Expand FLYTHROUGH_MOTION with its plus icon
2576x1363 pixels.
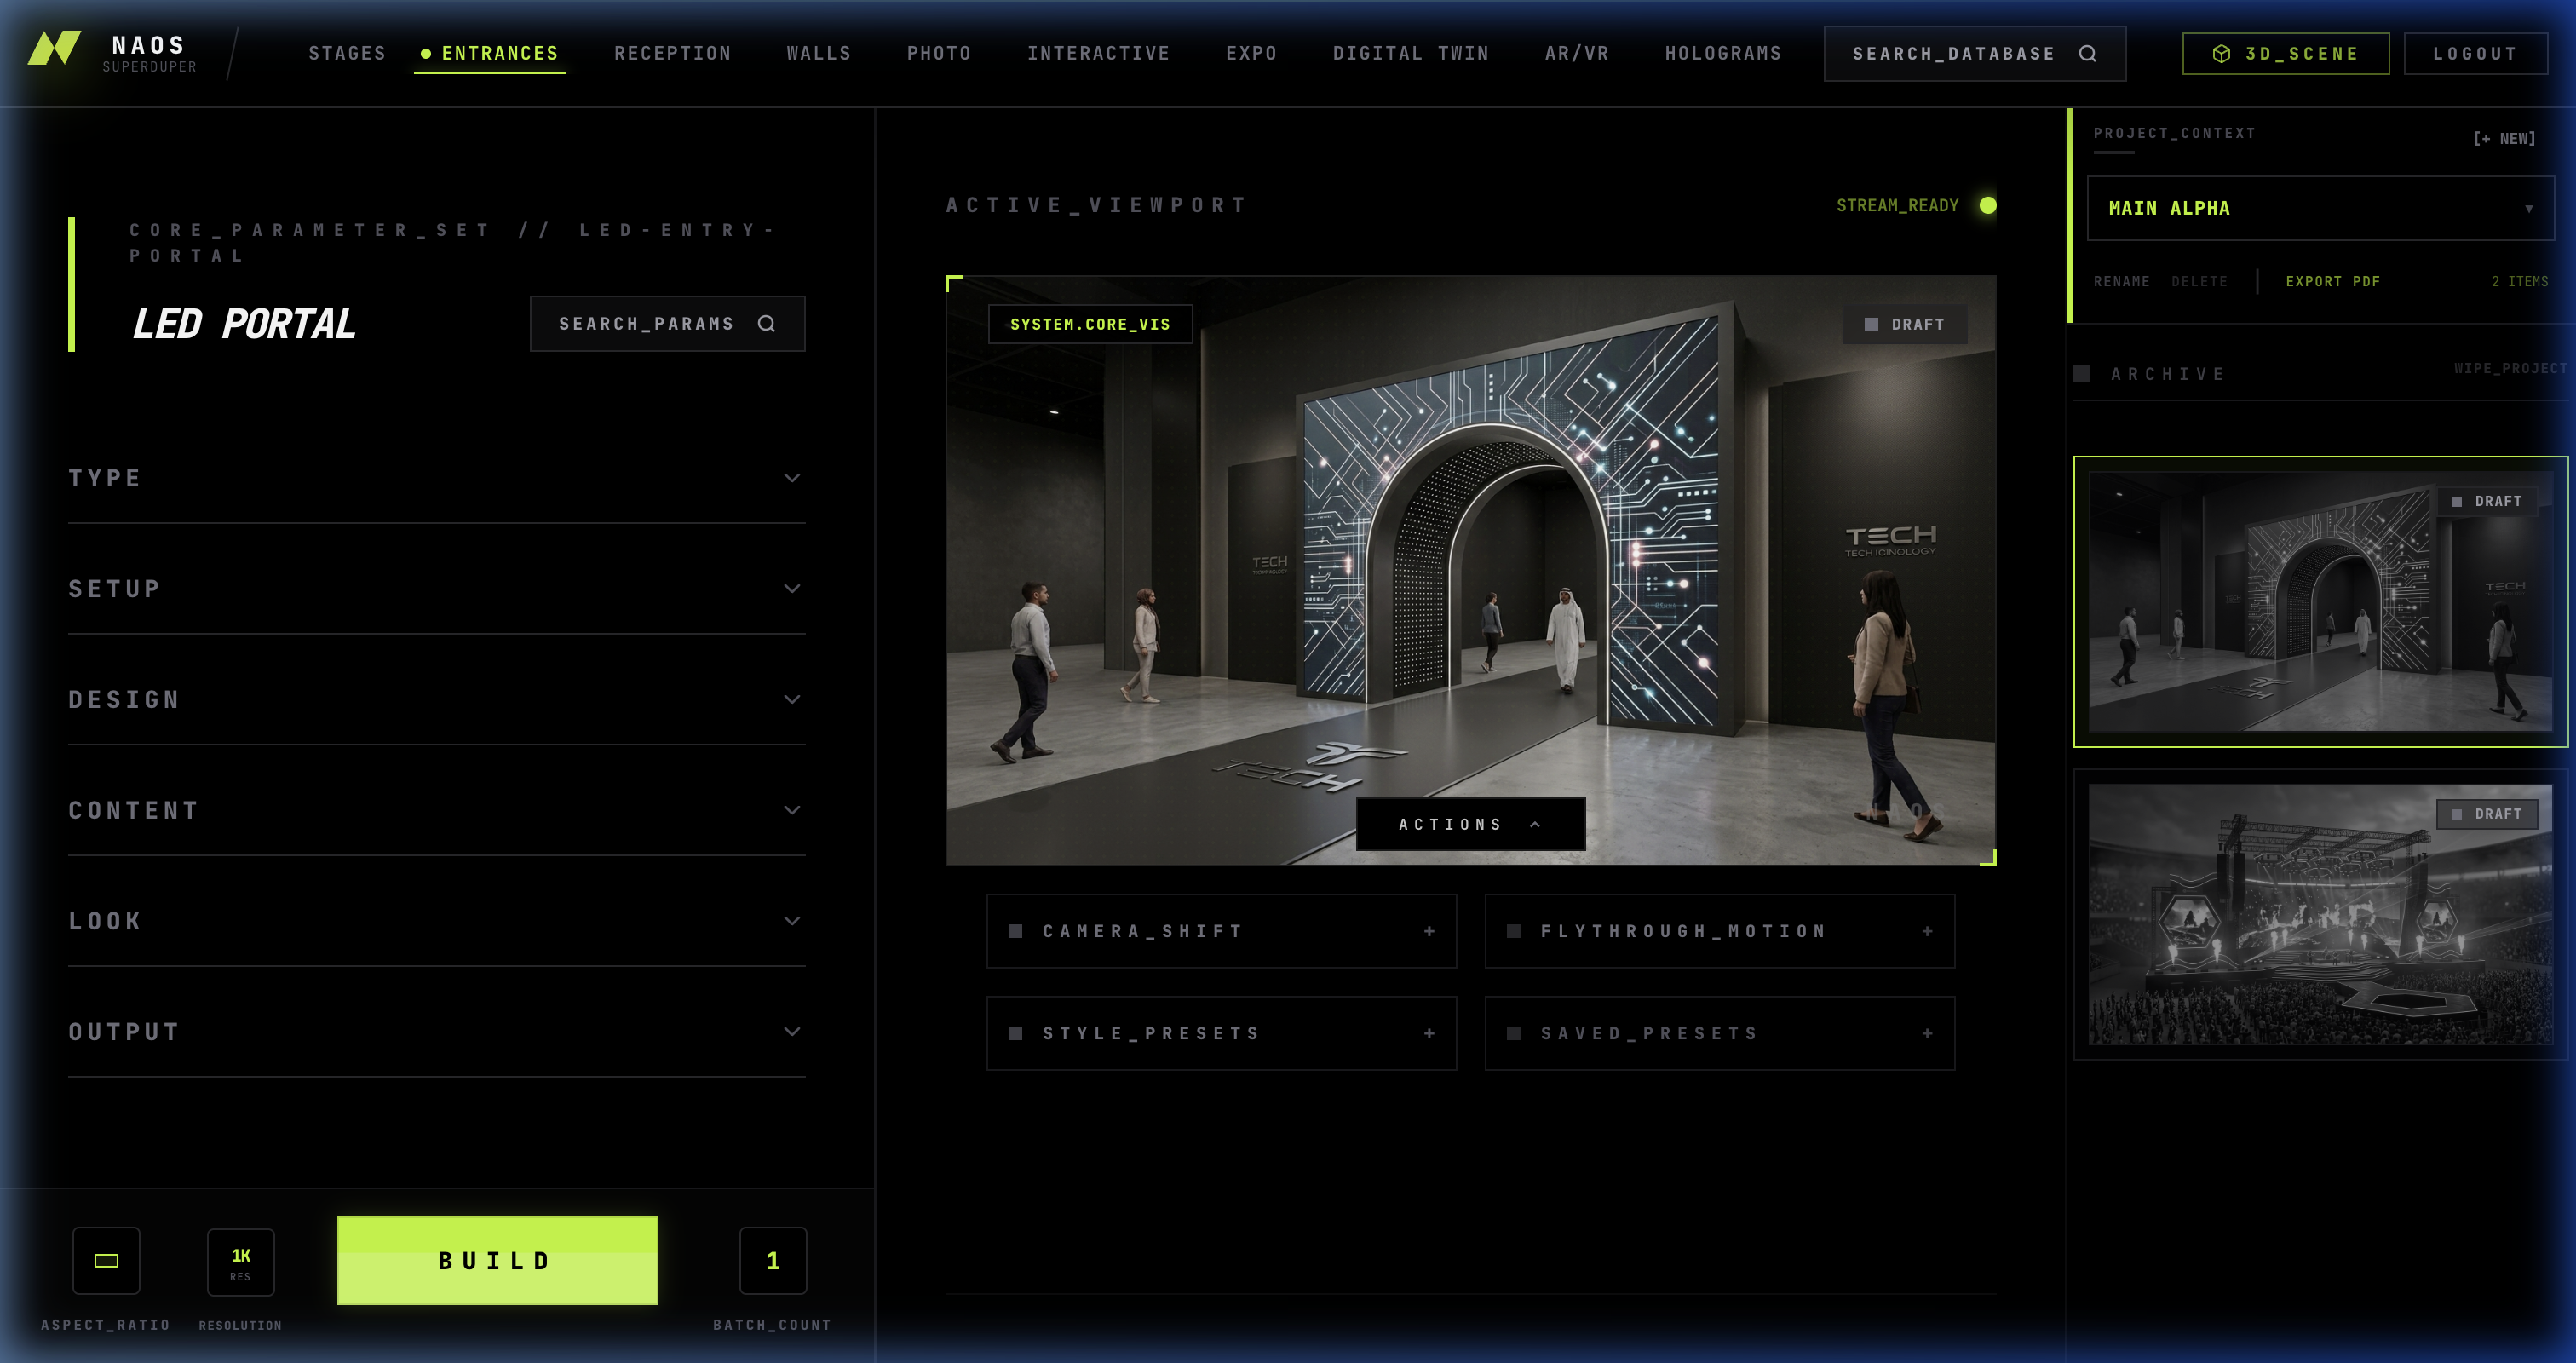click(x=1926, y=930)
